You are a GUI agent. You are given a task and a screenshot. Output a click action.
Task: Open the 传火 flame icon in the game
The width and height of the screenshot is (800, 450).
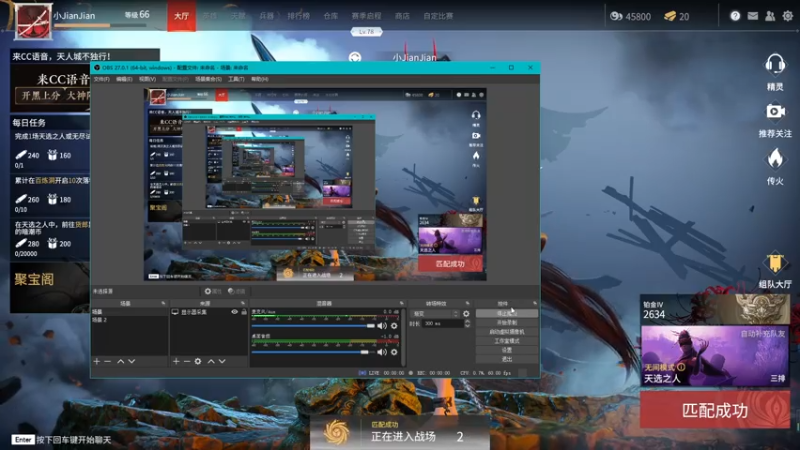click(775, 159)
